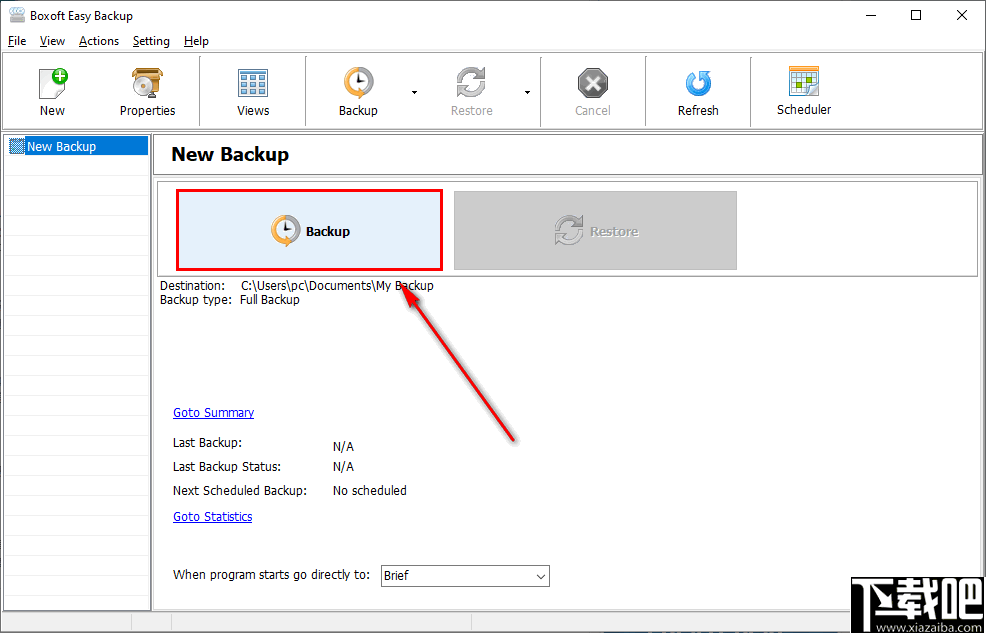Viewport: 986px width, 633px height.
Task: Open the Scheduler
Action: click(x=803, y=90)
